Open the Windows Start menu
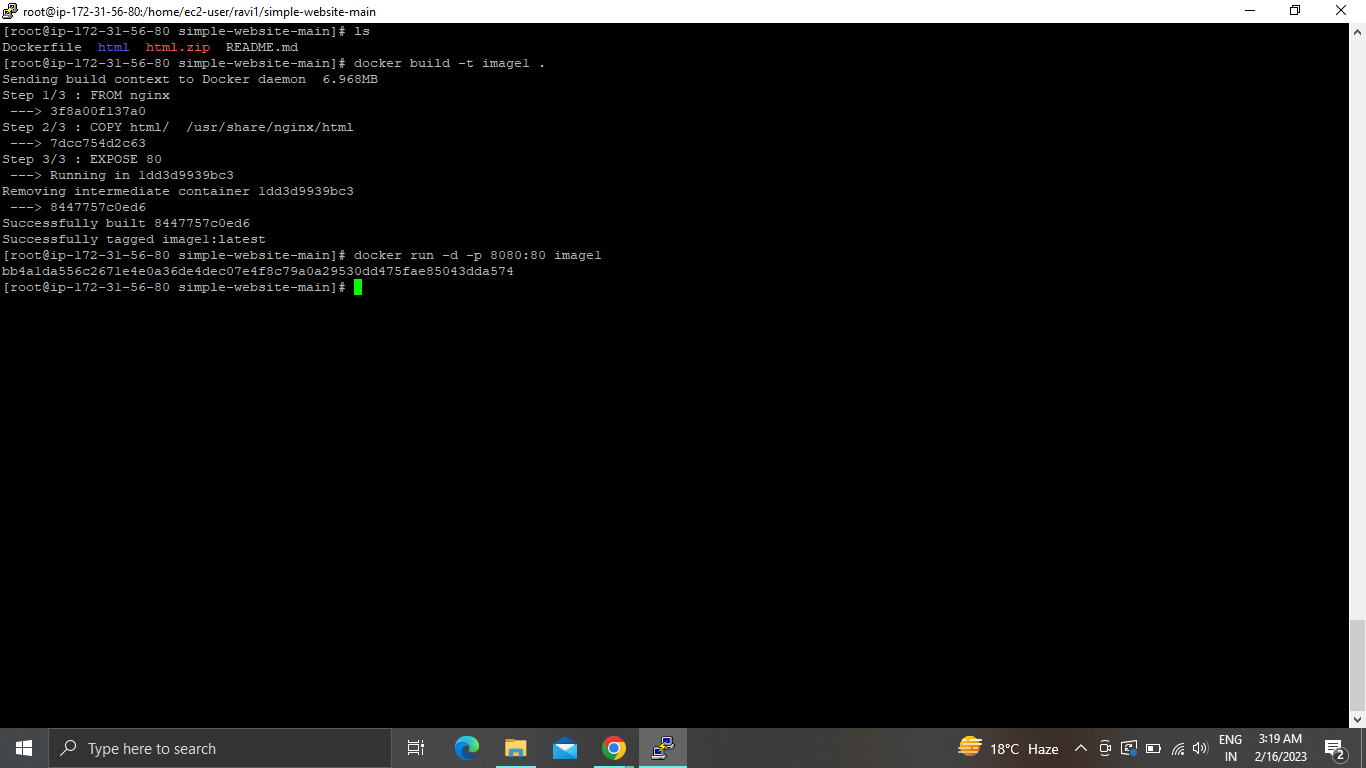Viewport: 1366px width, 768px height. coord(24,748)
